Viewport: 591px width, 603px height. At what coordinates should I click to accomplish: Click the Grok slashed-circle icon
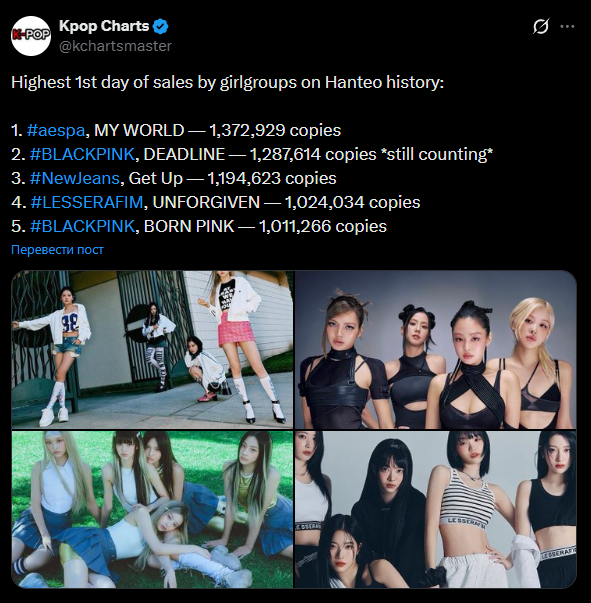click(541, 27)
